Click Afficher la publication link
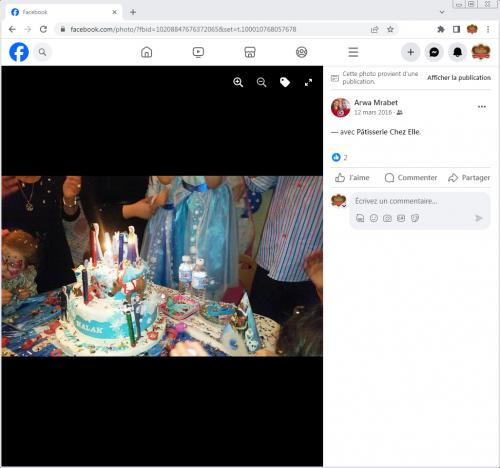The width and height of the screenshot is (500, 468). pyautogui.click(x=459, y=78)
